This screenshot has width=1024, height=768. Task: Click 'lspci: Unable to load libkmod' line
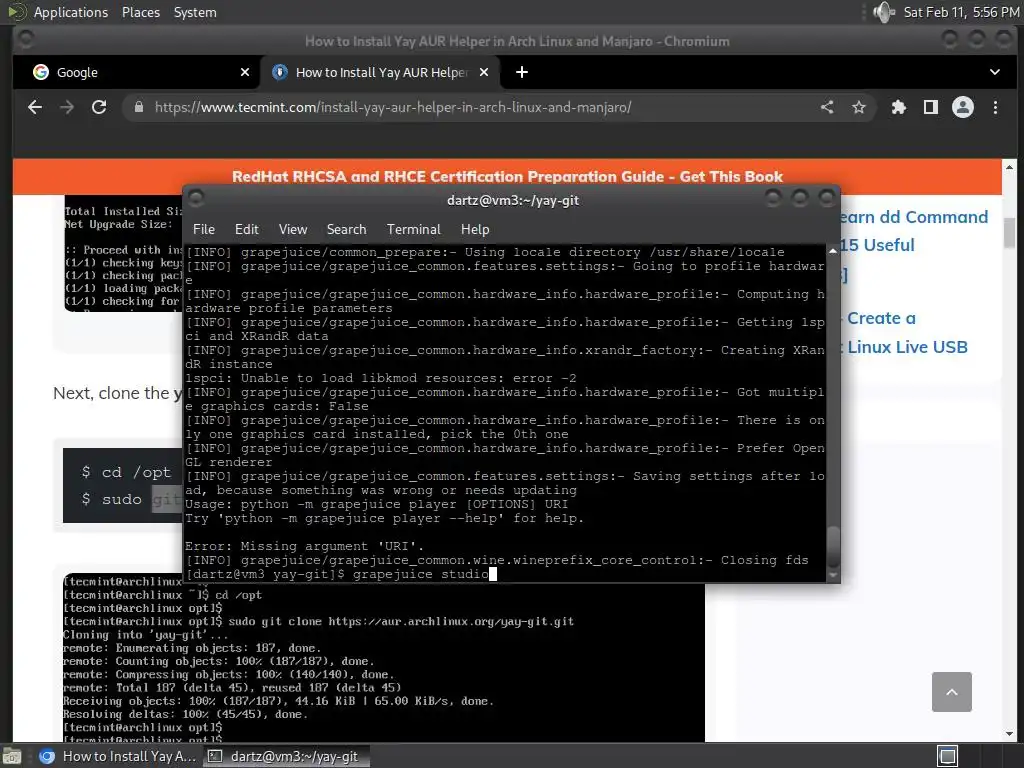tap(380, 378)
